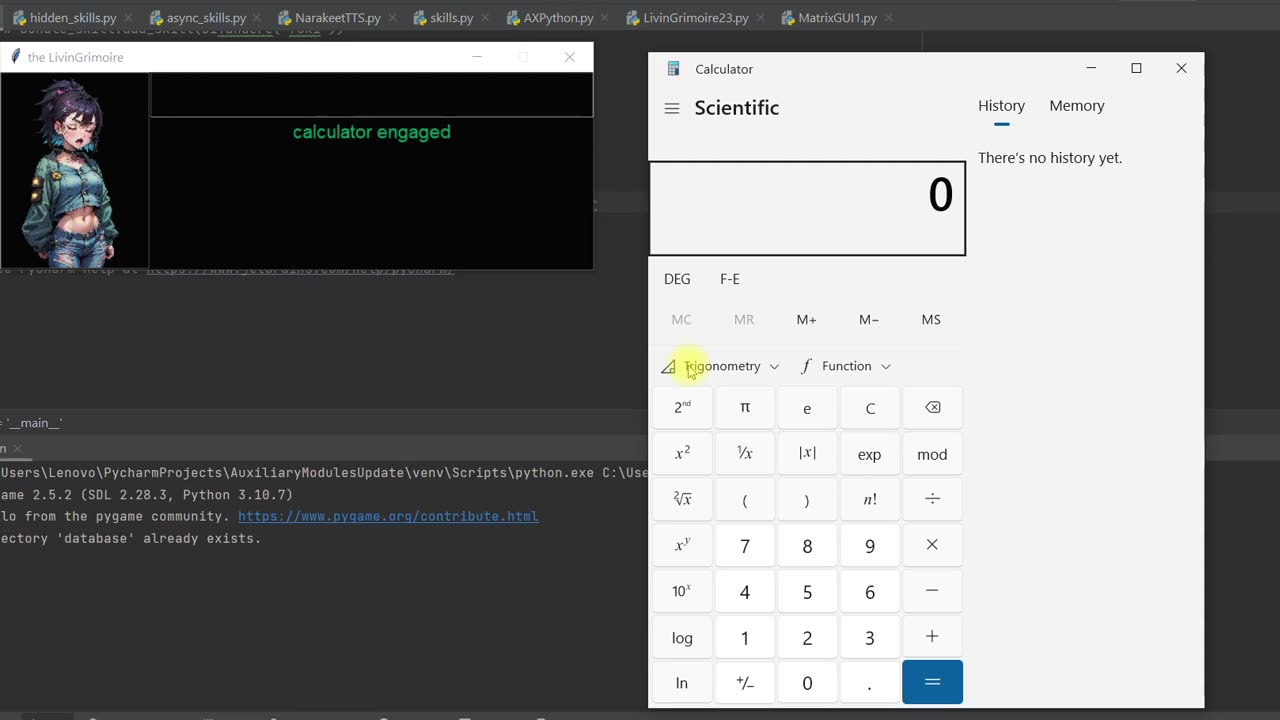Click the mod key

932,454
